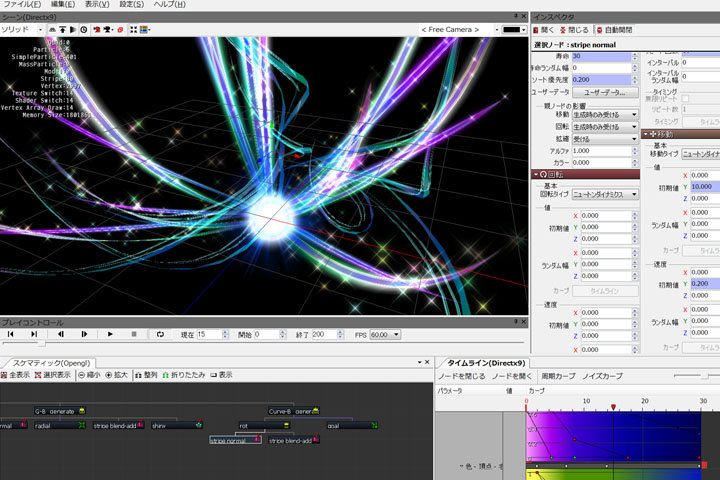Open the FPS 60.00 dropdown
Image resolution: width=720 pixels, height=480 pixels.
385,334
